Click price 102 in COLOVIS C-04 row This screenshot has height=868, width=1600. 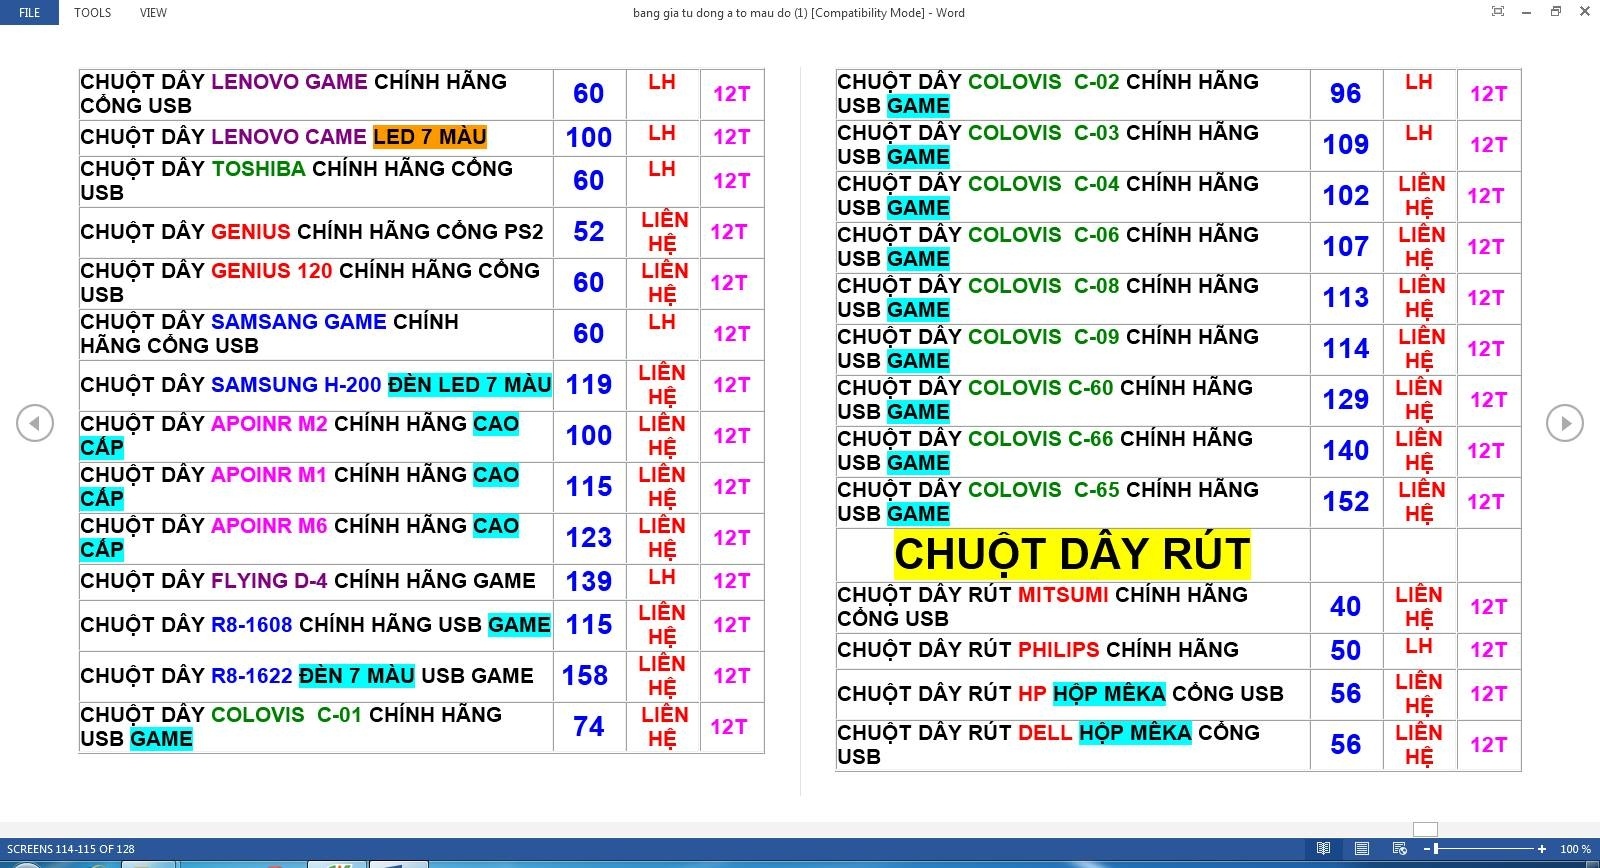point(1346,196)
